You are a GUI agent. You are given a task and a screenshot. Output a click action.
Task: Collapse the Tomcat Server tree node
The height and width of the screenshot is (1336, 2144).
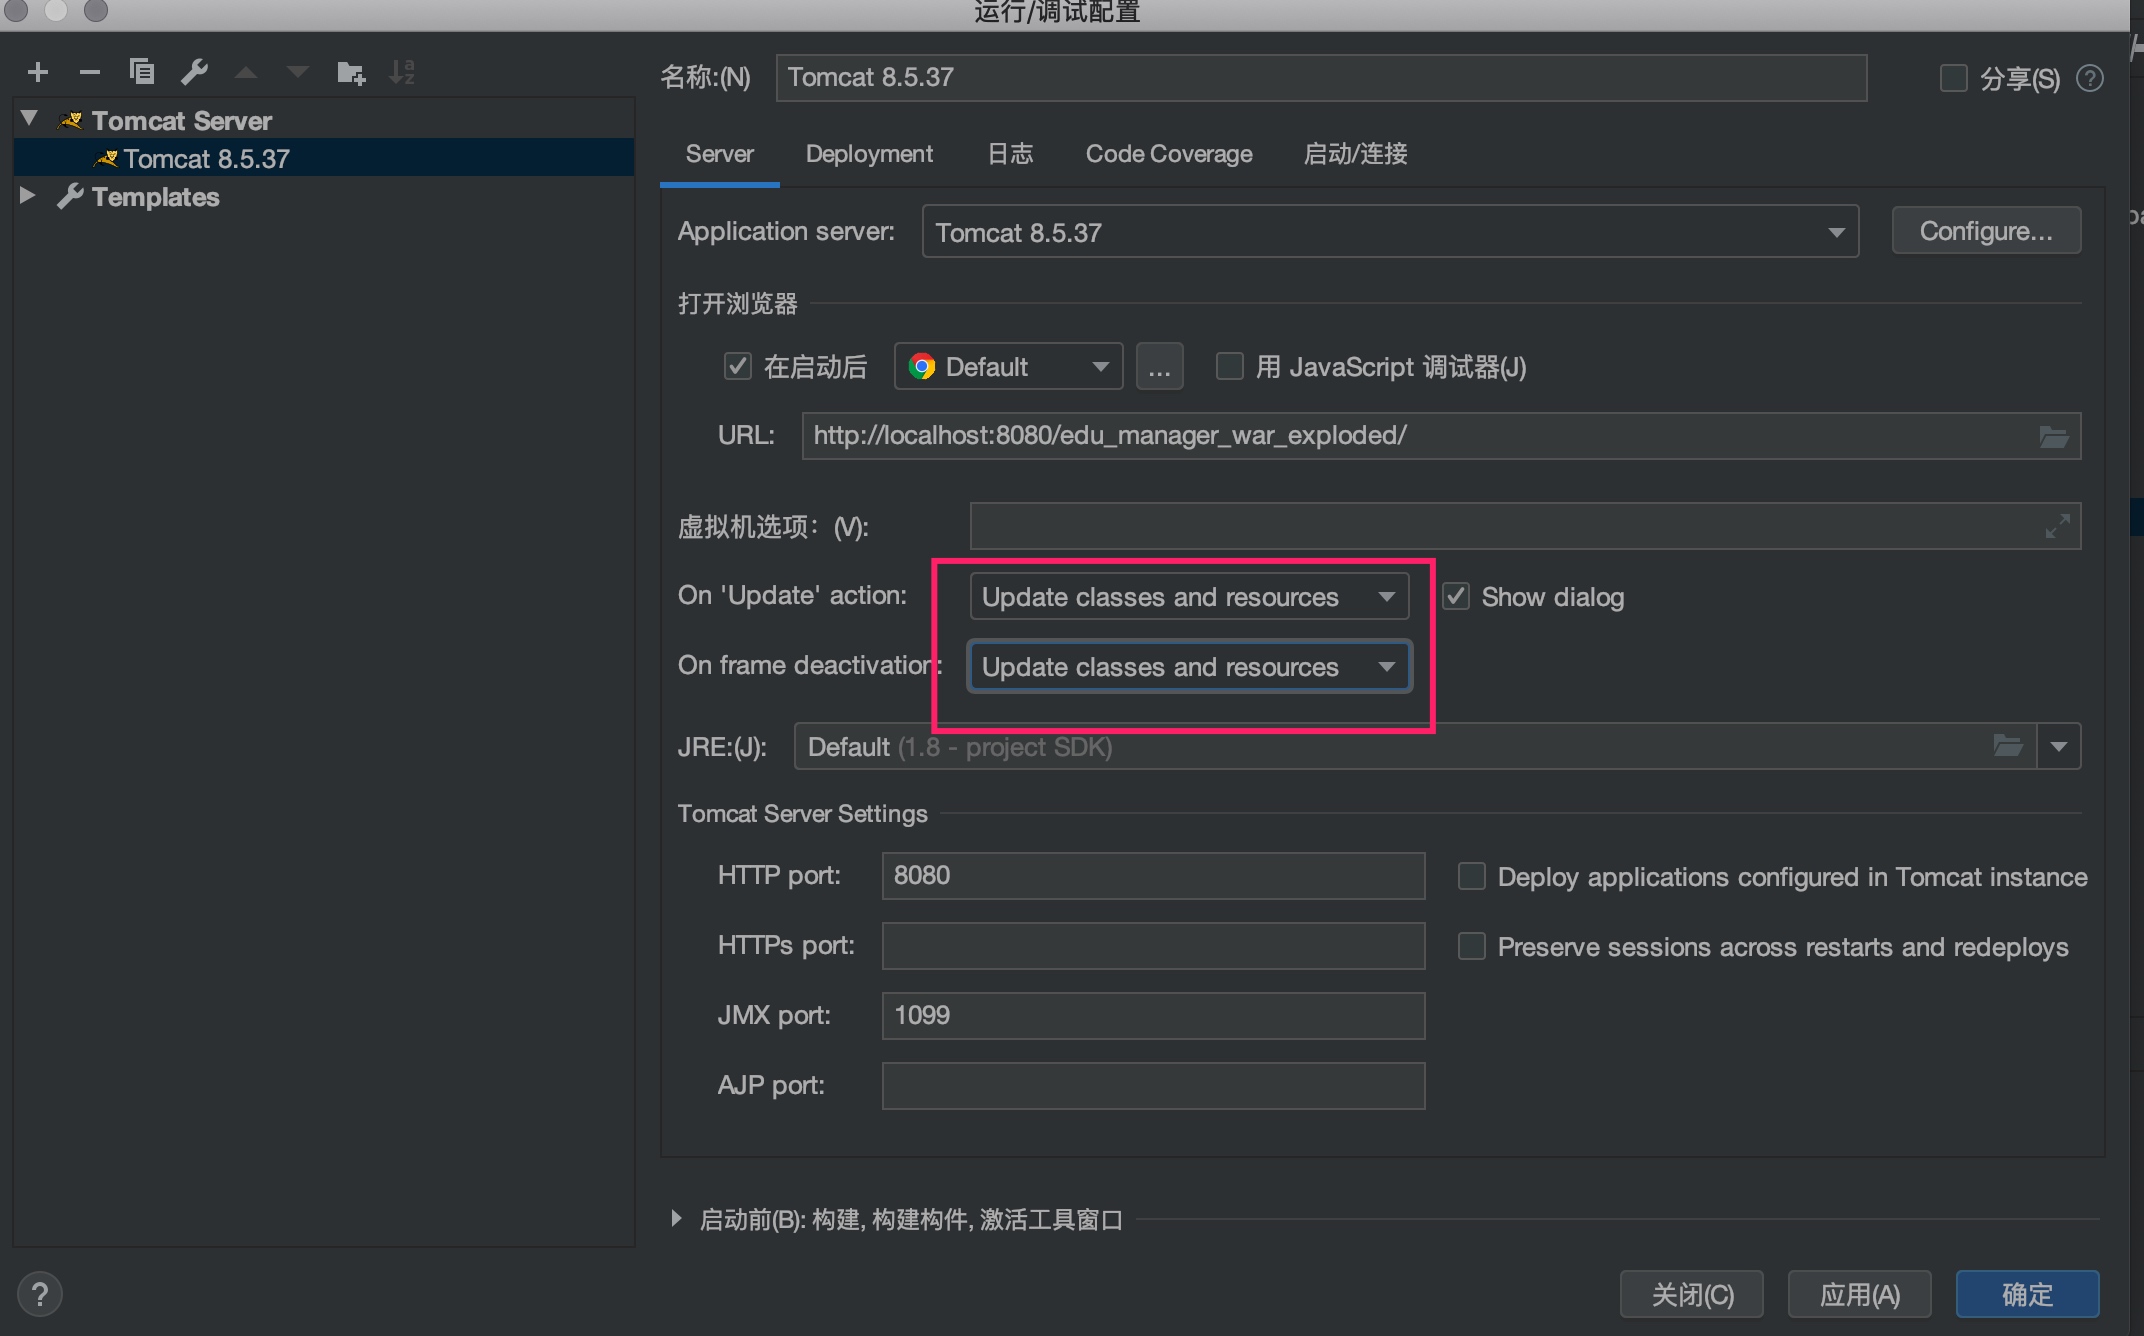[x=30, y=119]
